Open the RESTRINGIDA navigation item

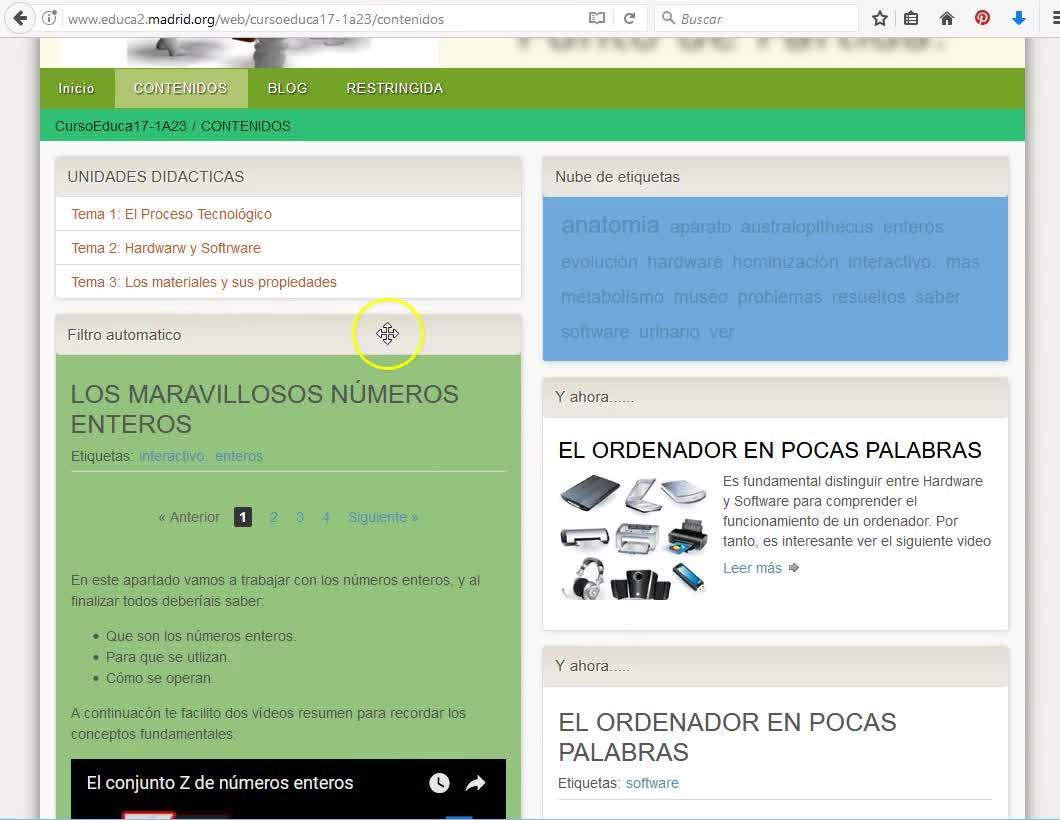pos(395,88)
